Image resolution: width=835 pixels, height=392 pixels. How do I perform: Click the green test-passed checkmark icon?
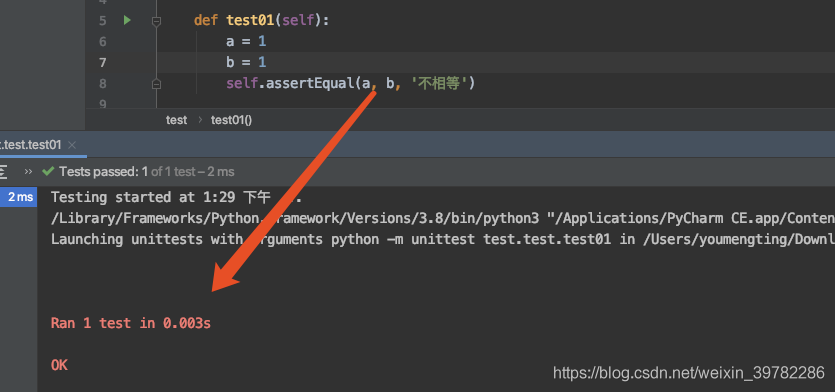click(48, 172)
